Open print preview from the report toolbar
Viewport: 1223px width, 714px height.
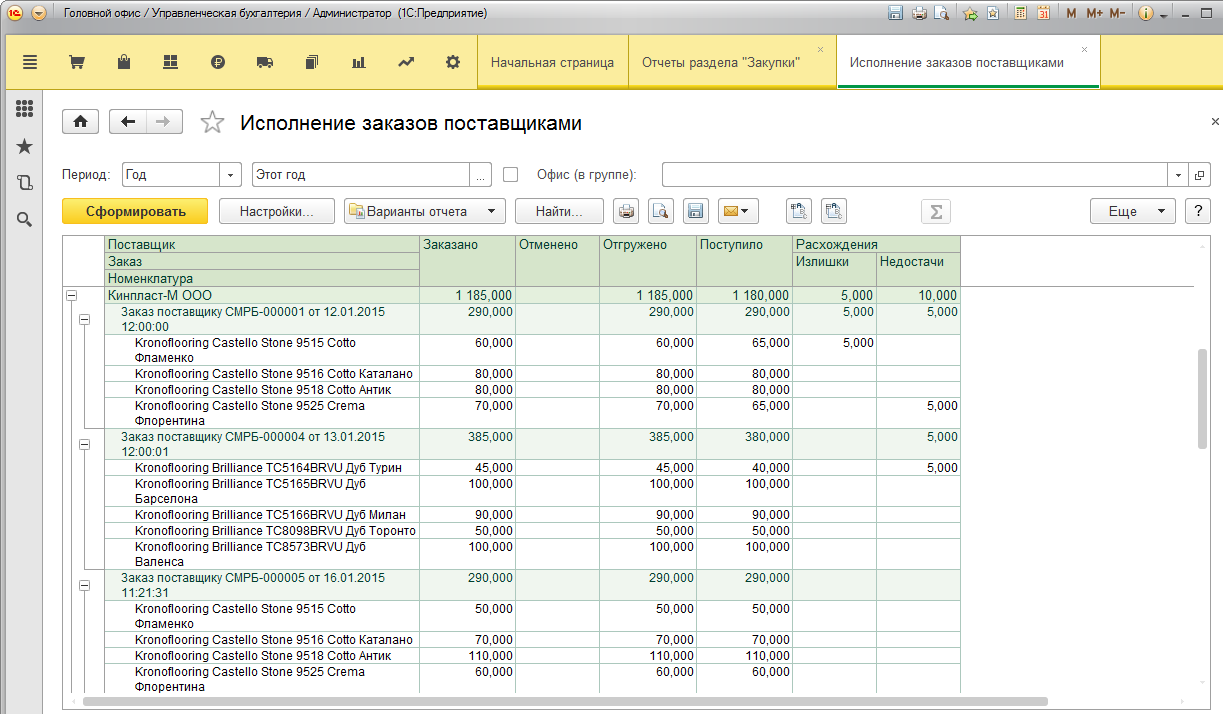(661, 211)
